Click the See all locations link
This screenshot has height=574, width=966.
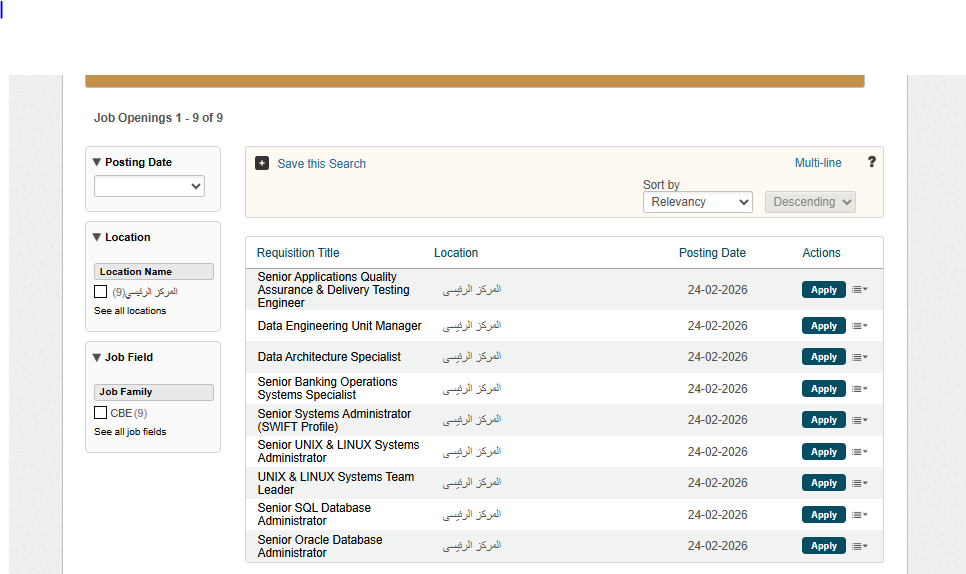[x=130, y=311]
